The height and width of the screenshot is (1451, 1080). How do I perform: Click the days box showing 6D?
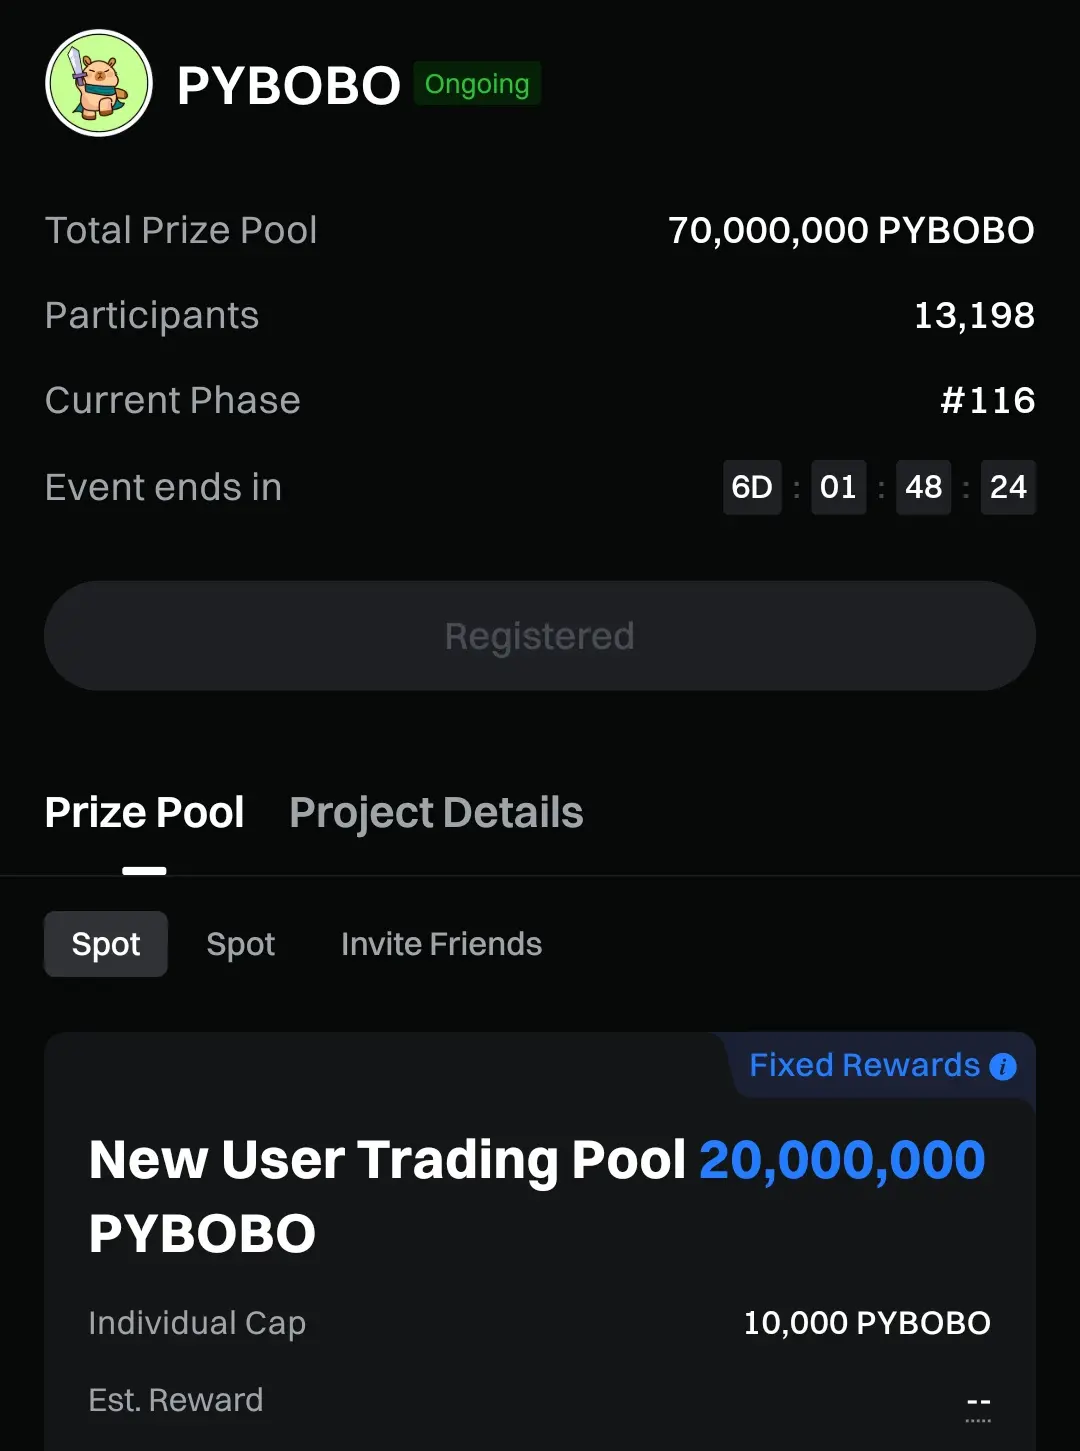pyautogui.click(x=752, y=487)
